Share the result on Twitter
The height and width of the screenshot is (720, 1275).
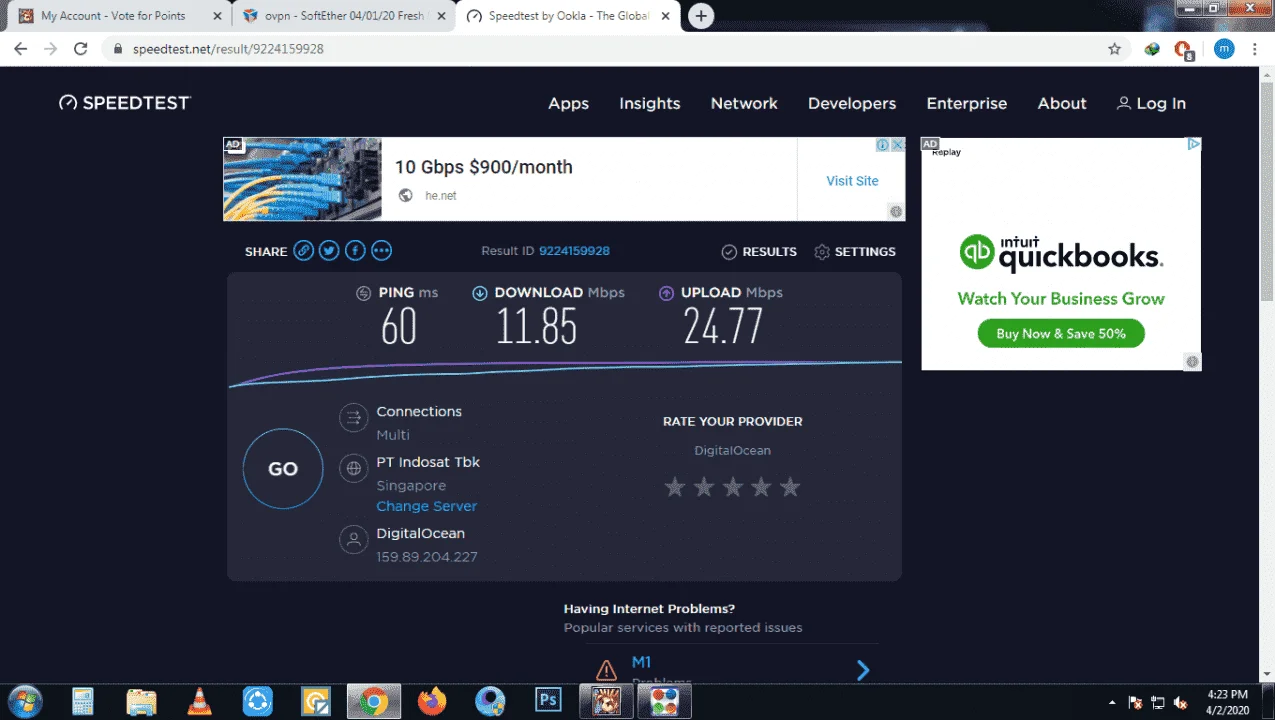click(x=329, y=251)
